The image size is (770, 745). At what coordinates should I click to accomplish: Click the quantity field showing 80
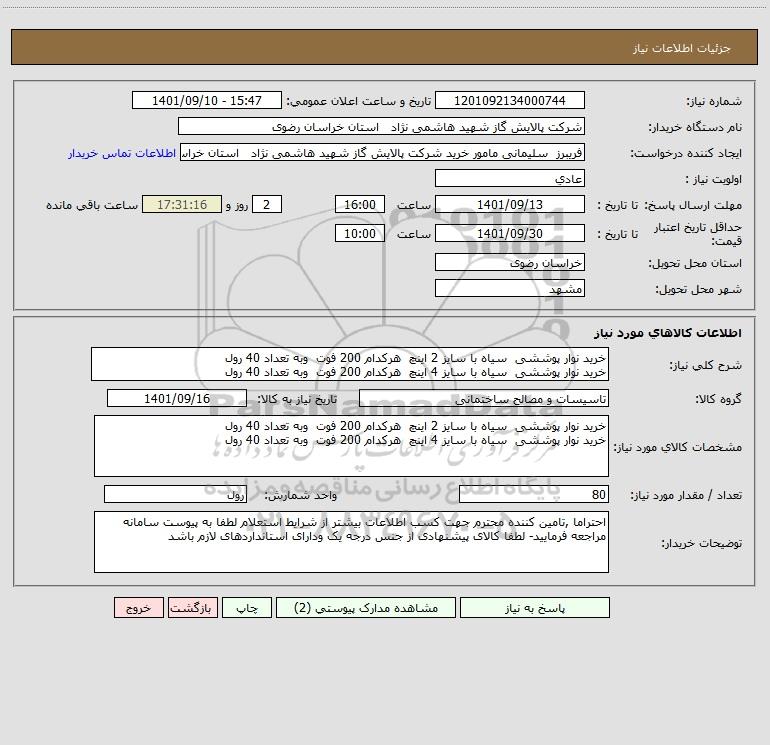pos(534,495)
